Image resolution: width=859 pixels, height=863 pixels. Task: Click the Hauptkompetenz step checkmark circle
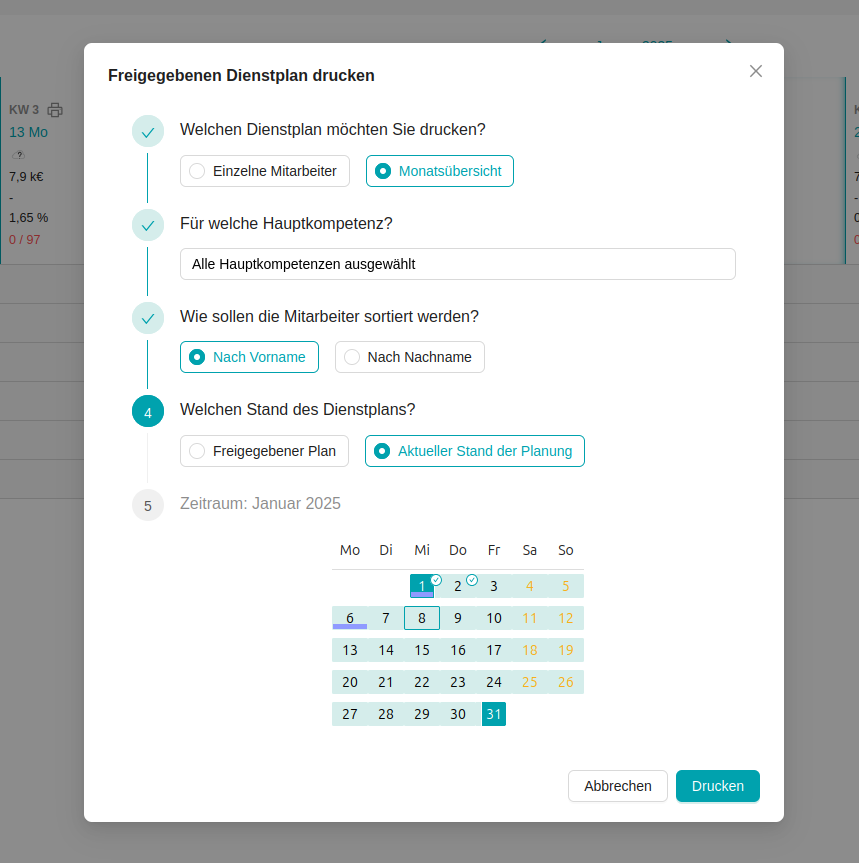click(x=148, y=225)
